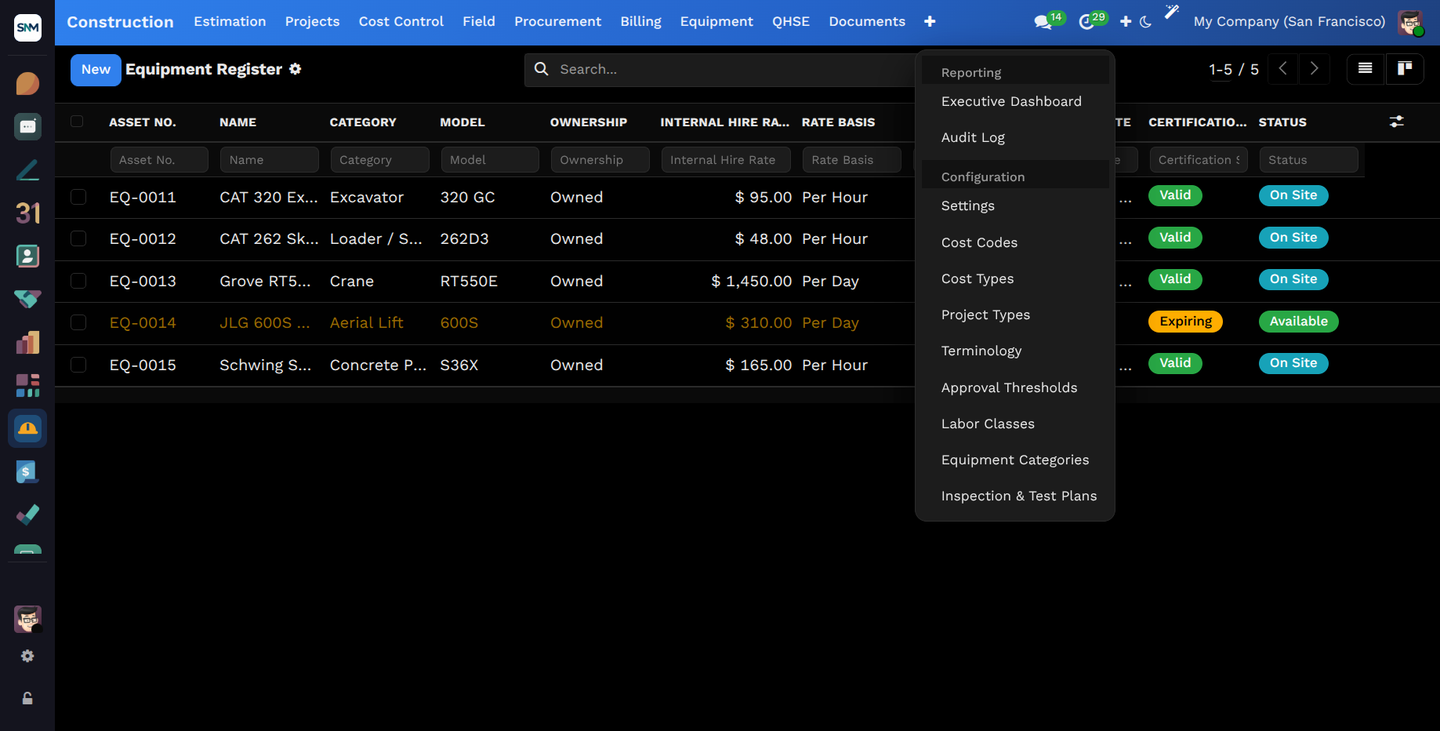Open the handshake app icon in the sidebar
Image resolution: width=1440 pixels, height=731 pixels.
pyautogui.click(x=28, y=299)
